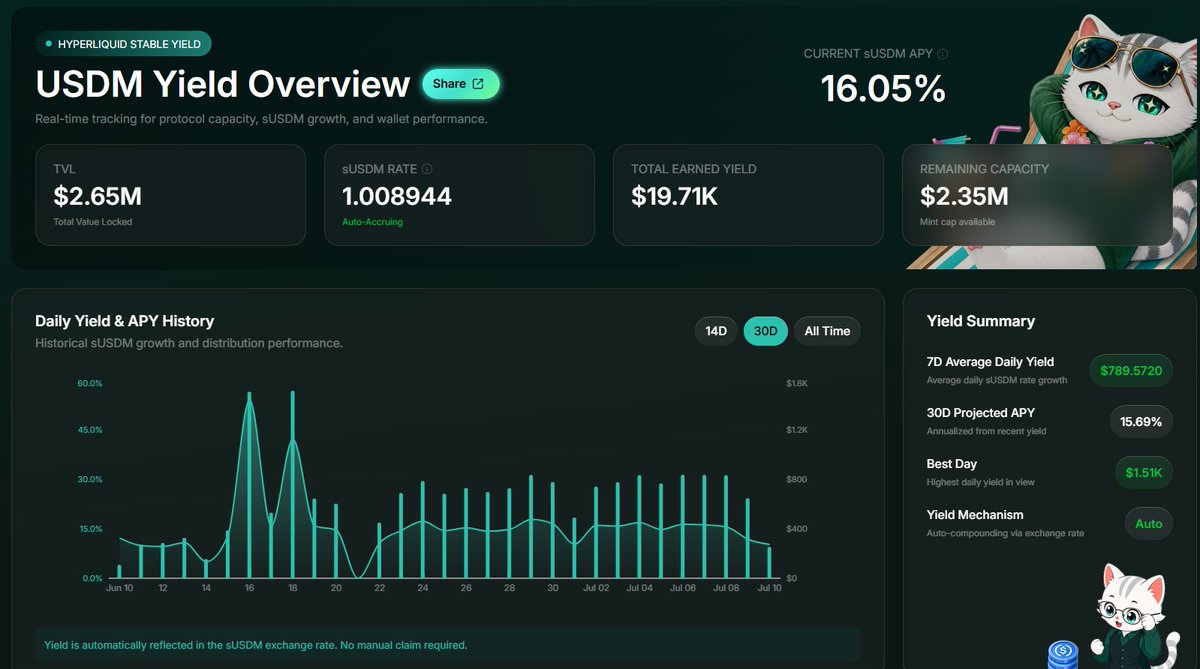The height and width of the screenshot is (669, 1200).
Task: Click the Daily Yield & APY History title
Action: pyautogui.click(x=125, y=321)
